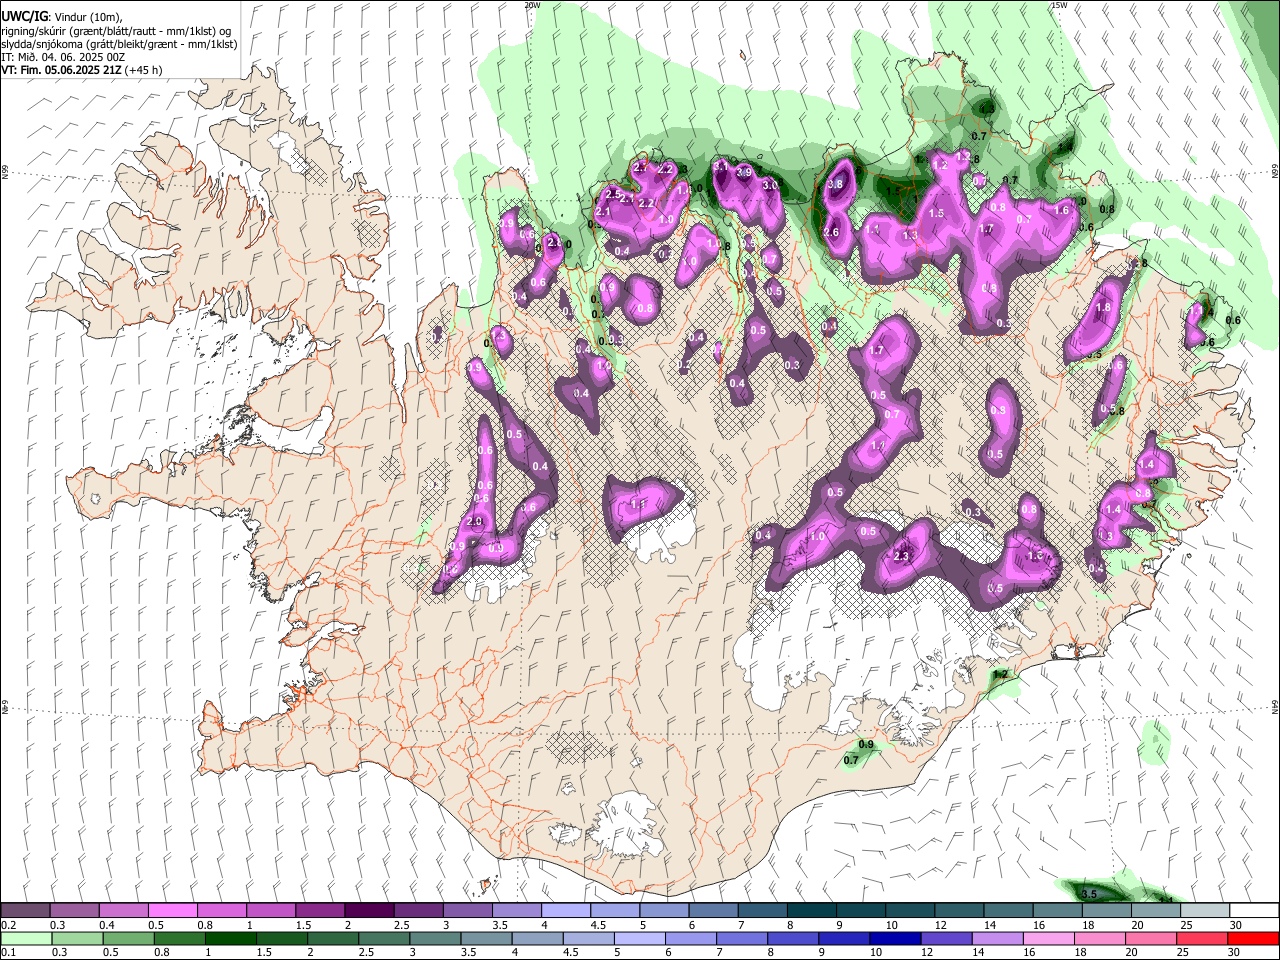This screenshot has height=960, width=1280.
Task: Click the deep blue rain swatch between 10 and 12
Action: point(897,938)
